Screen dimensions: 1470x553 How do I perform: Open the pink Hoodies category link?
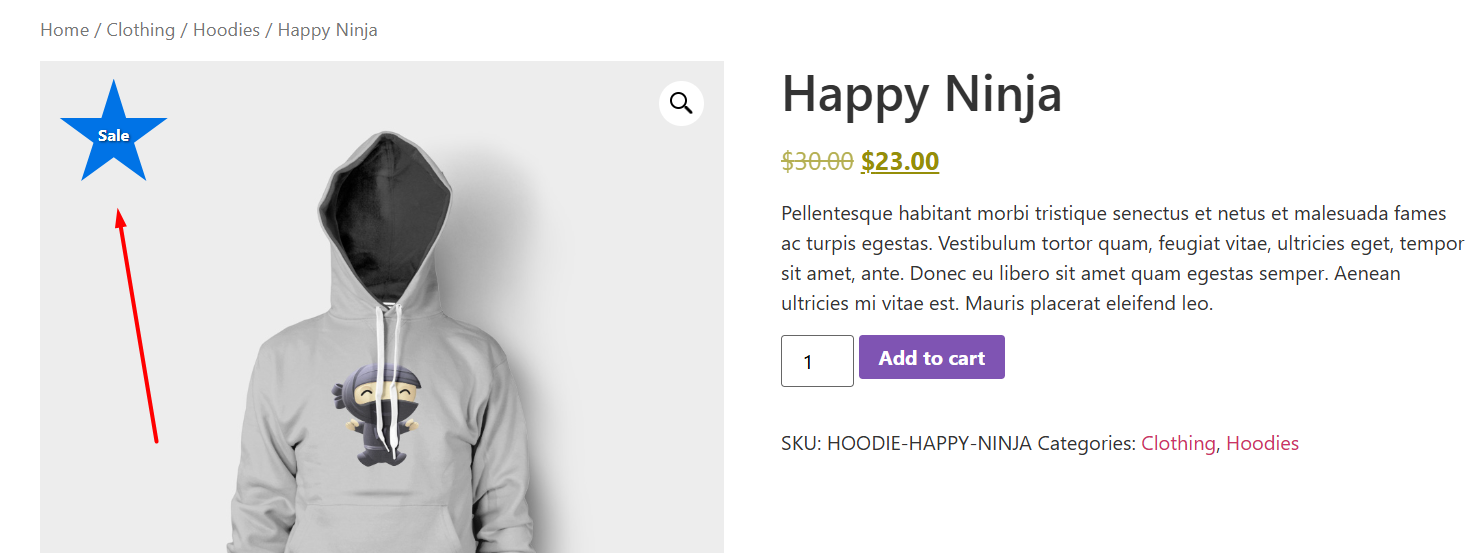1262,443
